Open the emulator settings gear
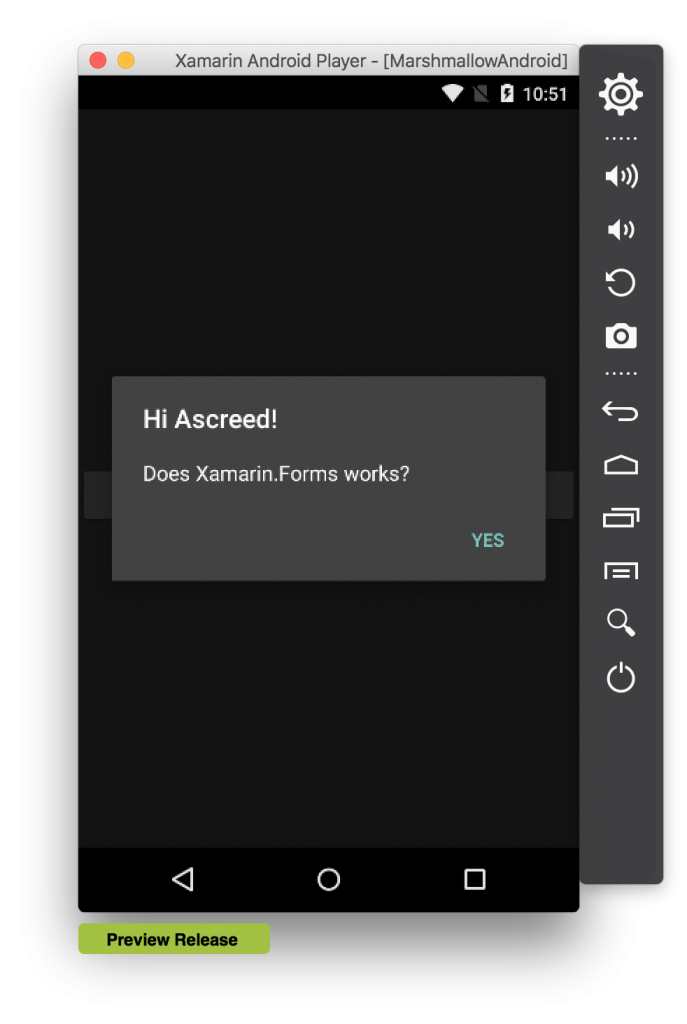 [x=620, y=95]
